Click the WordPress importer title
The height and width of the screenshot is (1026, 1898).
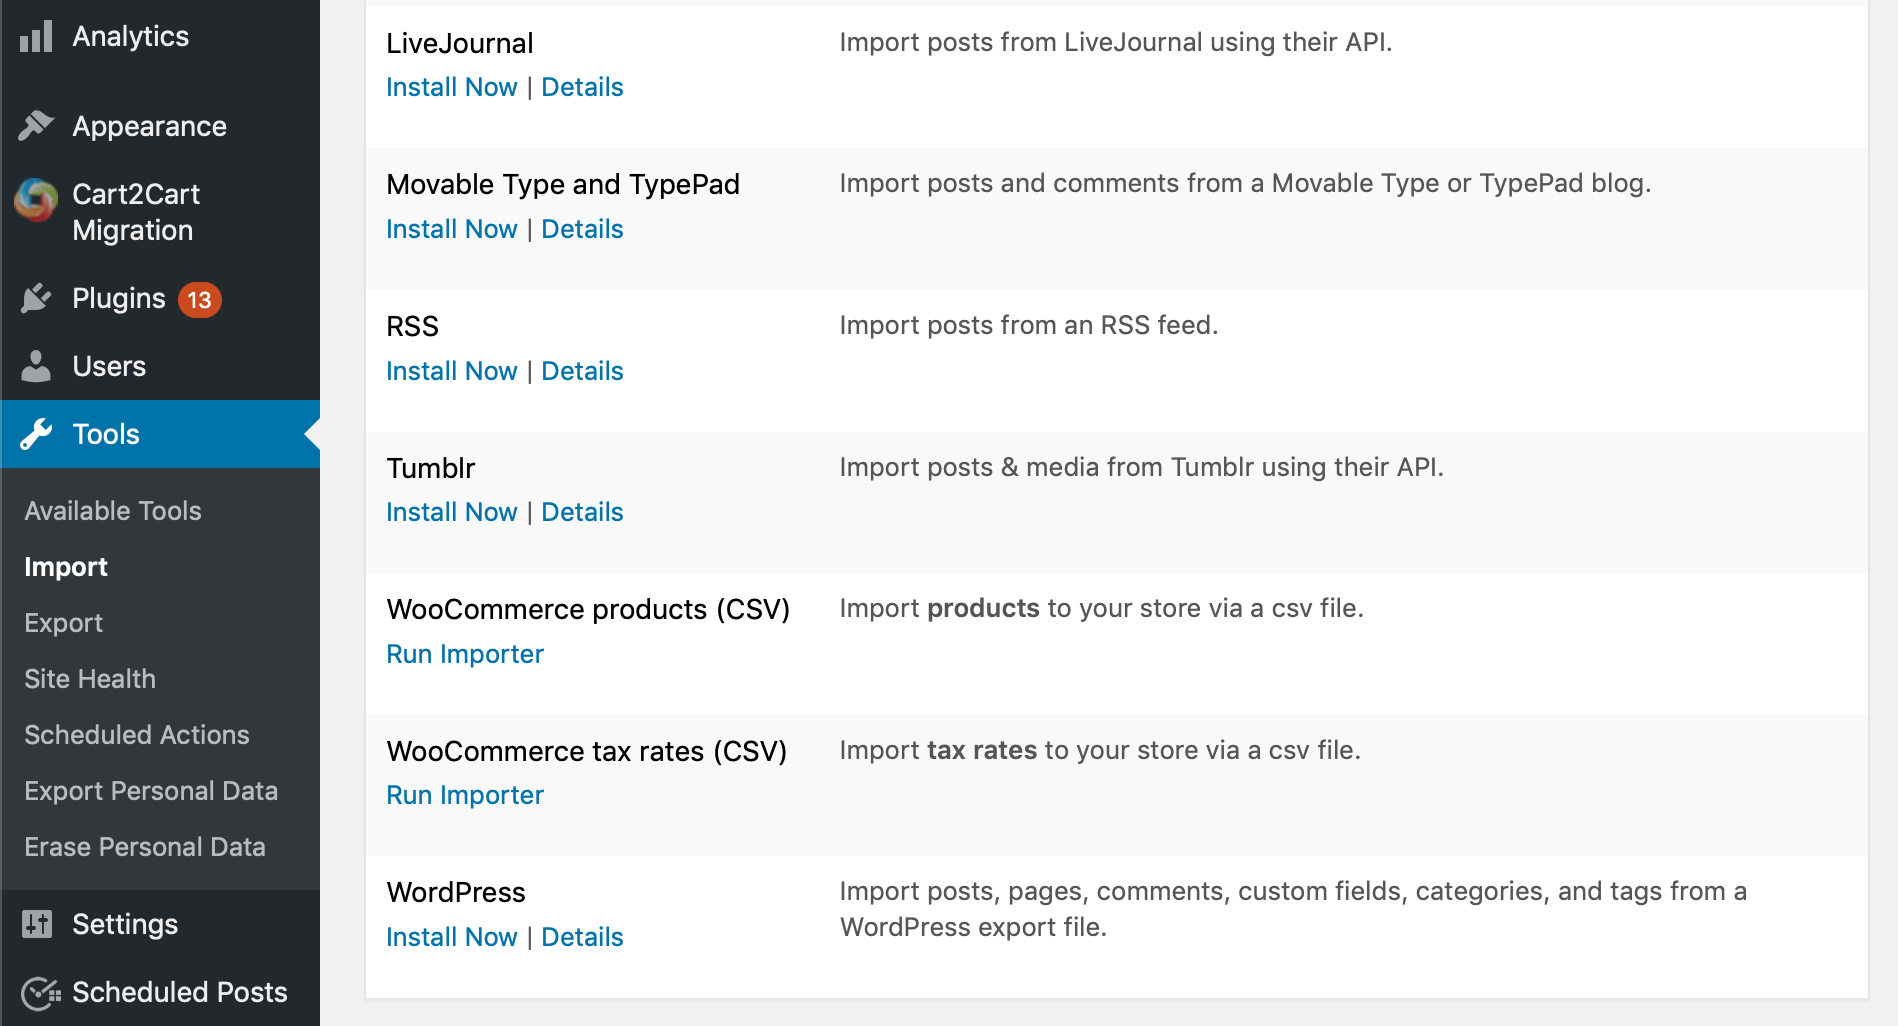(x=456, y=892)
